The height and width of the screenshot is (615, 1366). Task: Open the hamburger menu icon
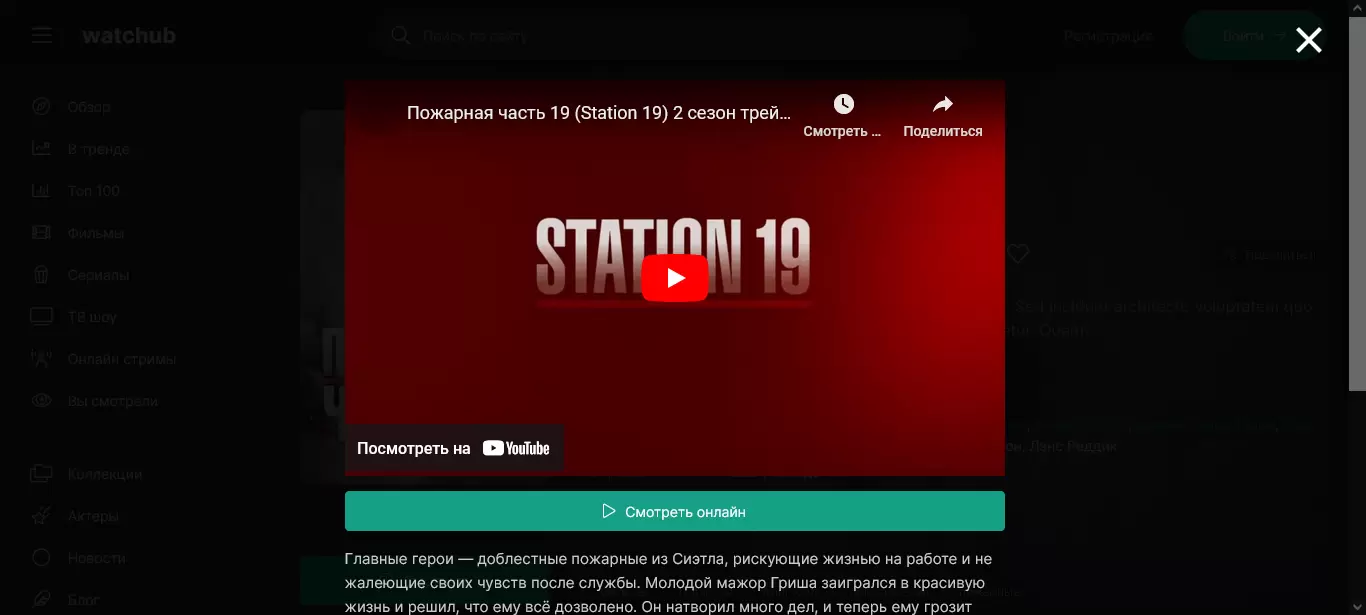[x=41, y=36]
